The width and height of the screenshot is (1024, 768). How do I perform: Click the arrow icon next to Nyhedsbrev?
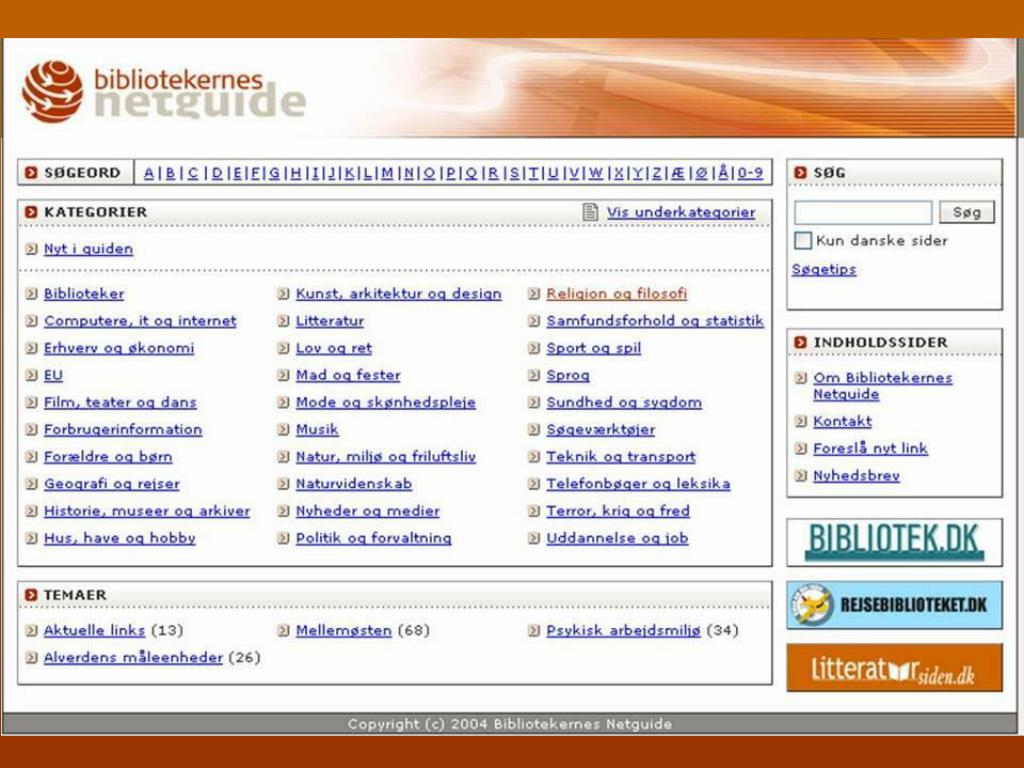[x=801, y=476]
